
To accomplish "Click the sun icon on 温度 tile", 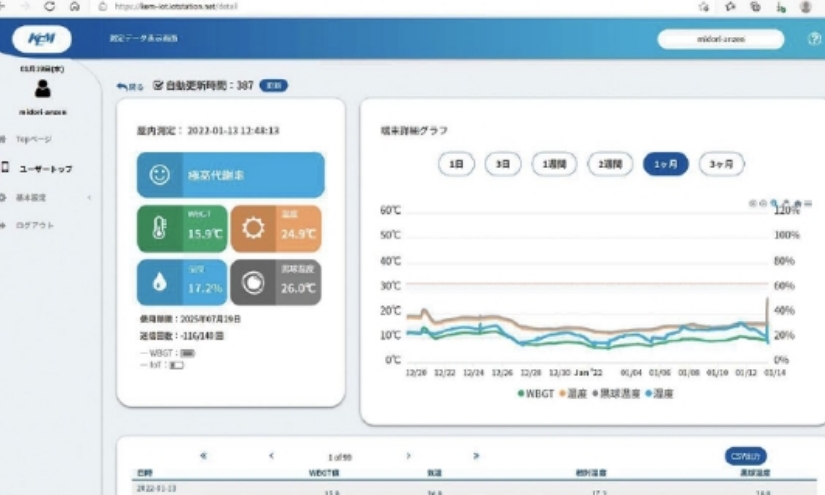I will tap(253, 228).
